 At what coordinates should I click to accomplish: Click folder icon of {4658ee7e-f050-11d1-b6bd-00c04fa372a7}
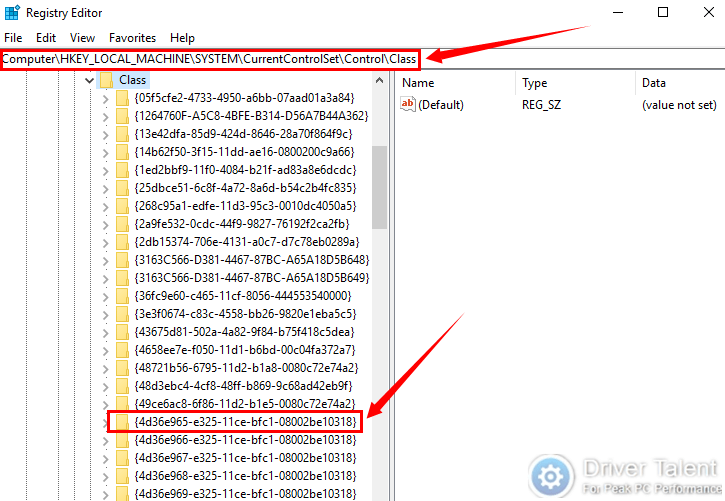[x=122, y=350]
